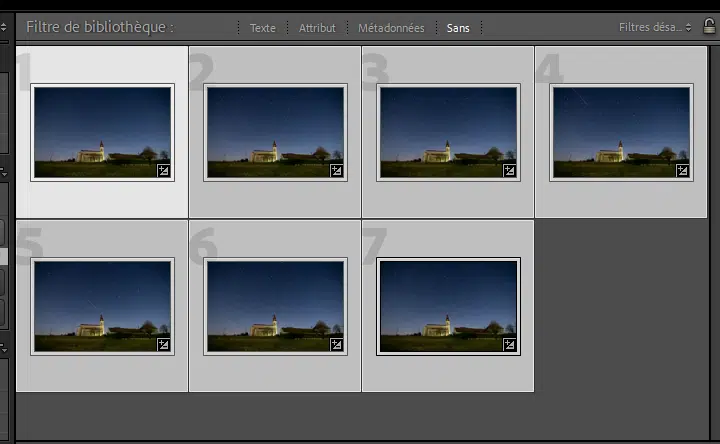This screenshot has width=720, height=444.
Task: Select photo thumbnail number 6
Action: [x=276, y=306]
